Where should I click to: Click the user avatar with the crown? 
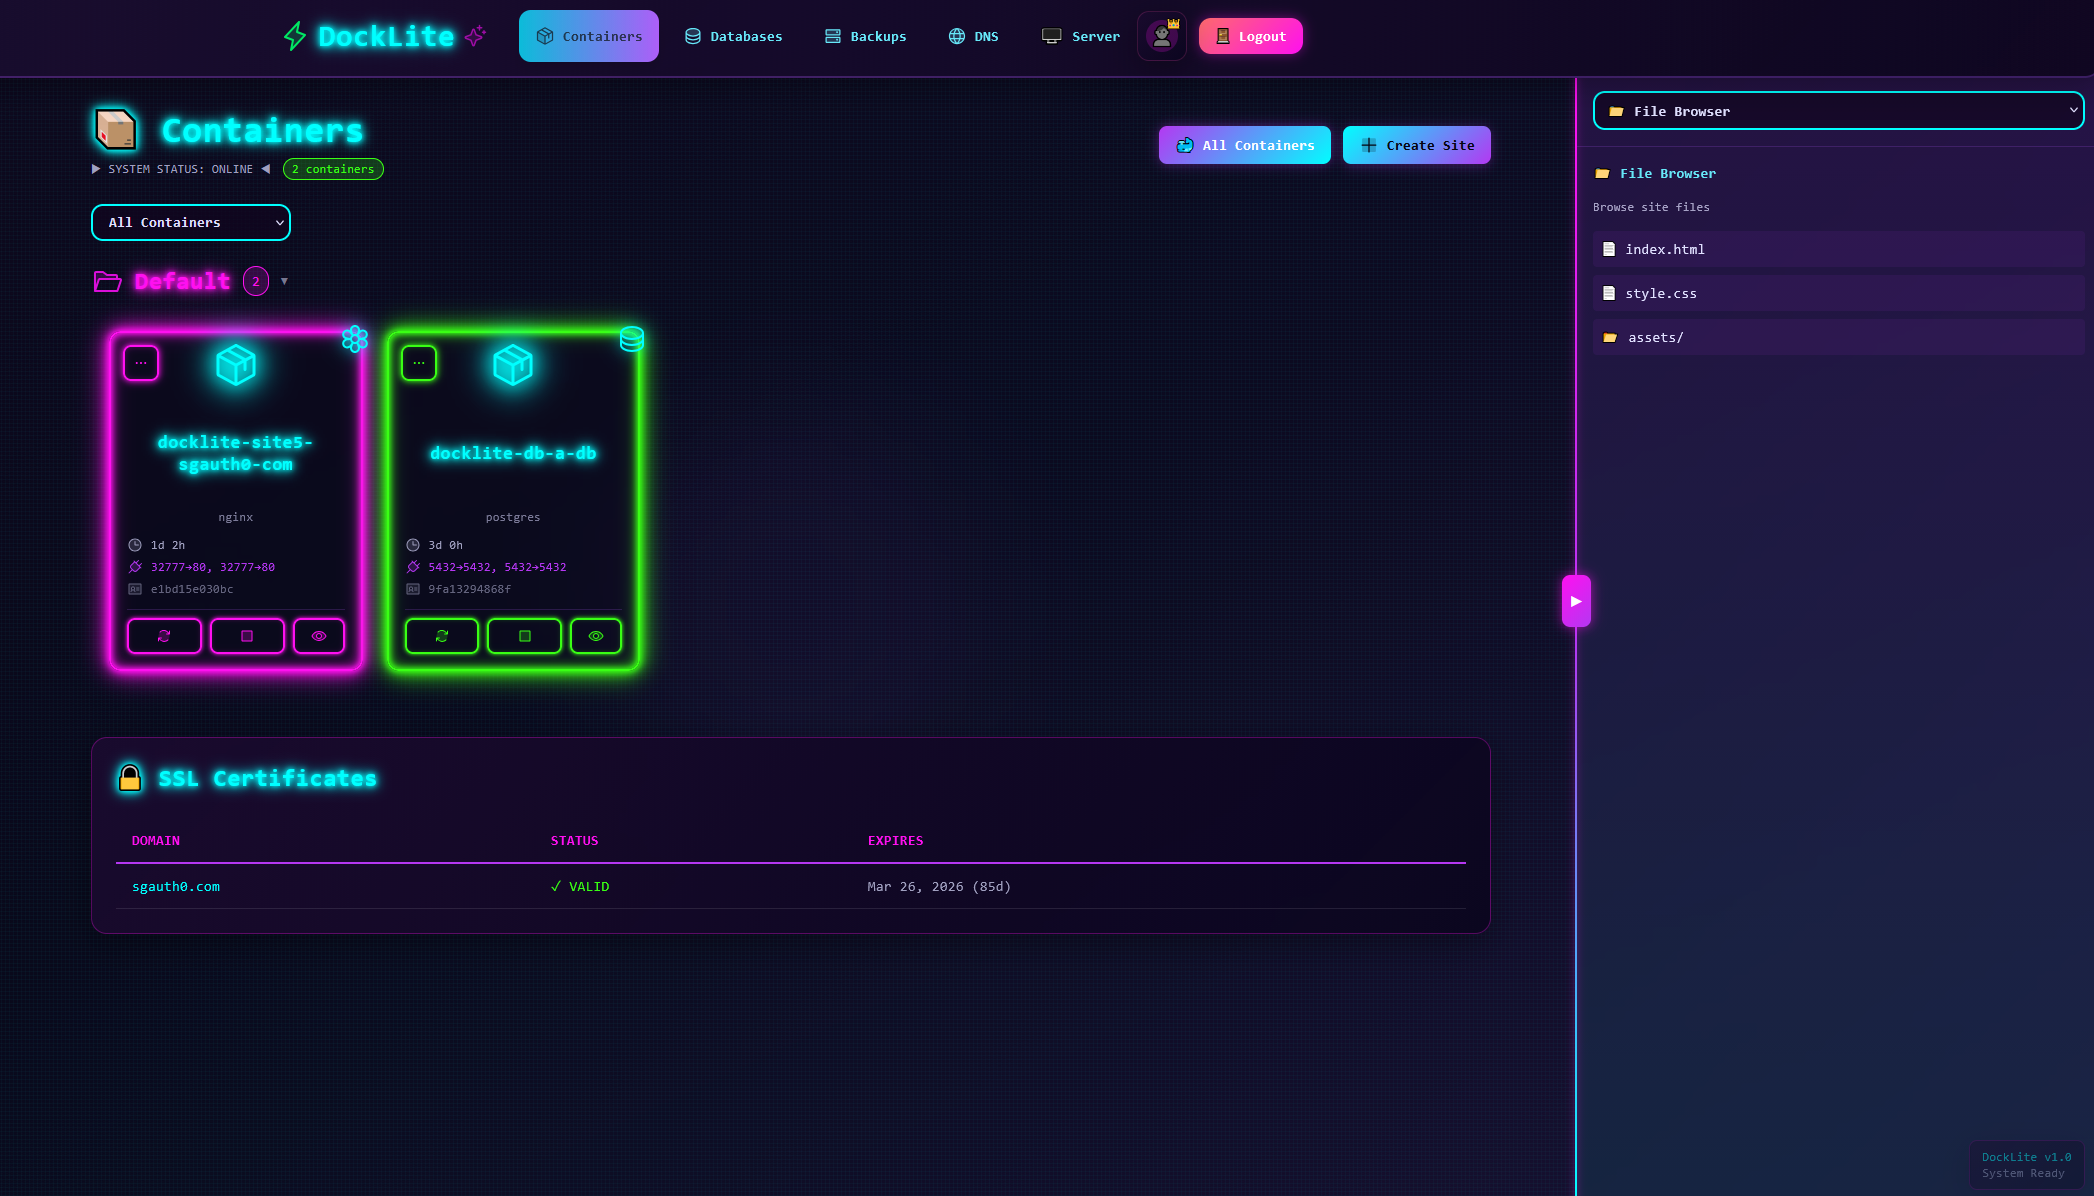click(x=1161, y=36)
